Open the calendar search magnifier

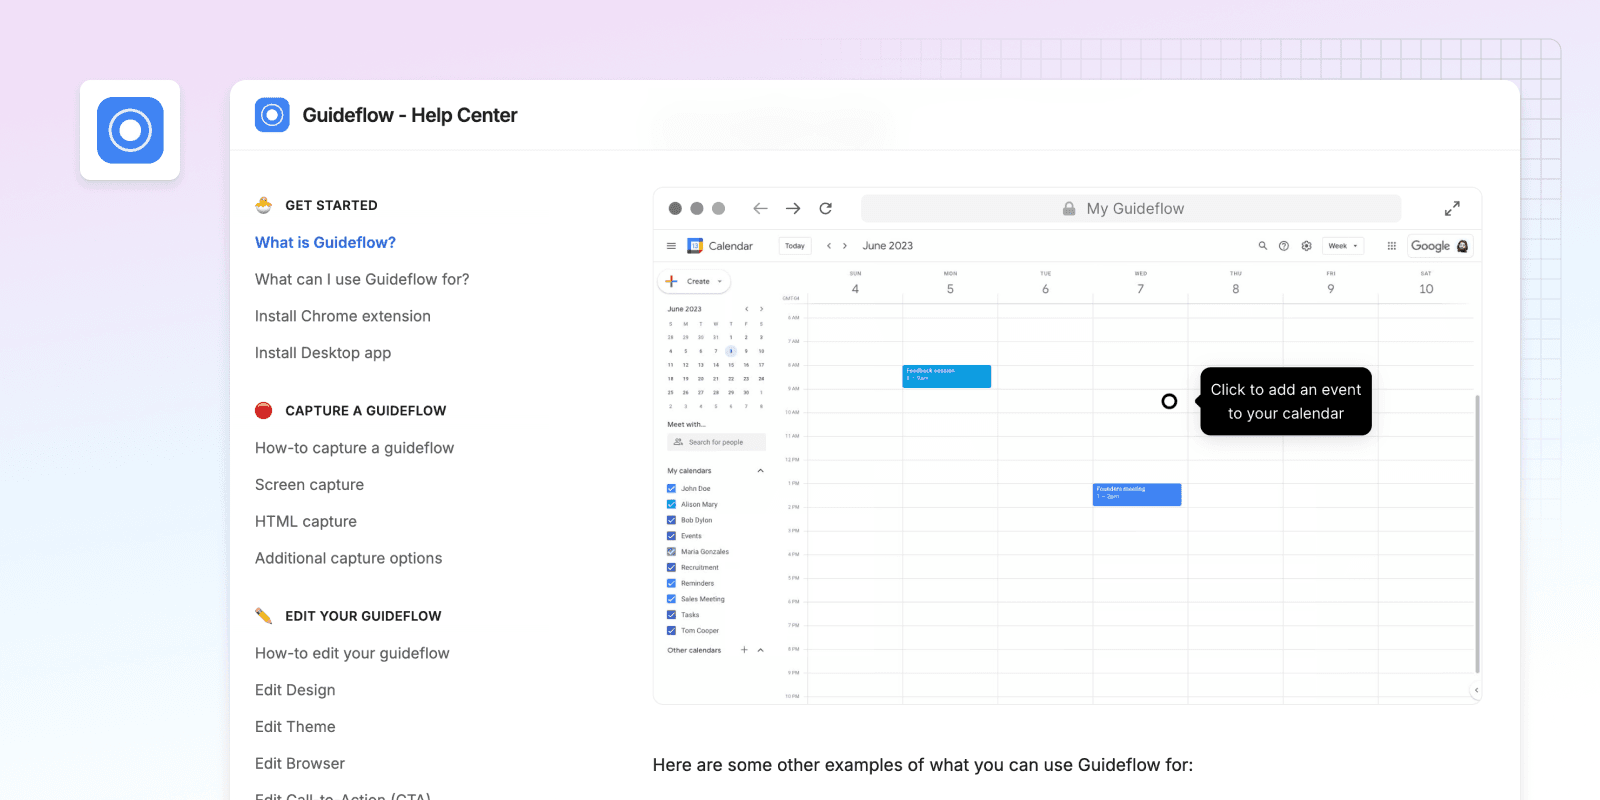(1262, 246)
